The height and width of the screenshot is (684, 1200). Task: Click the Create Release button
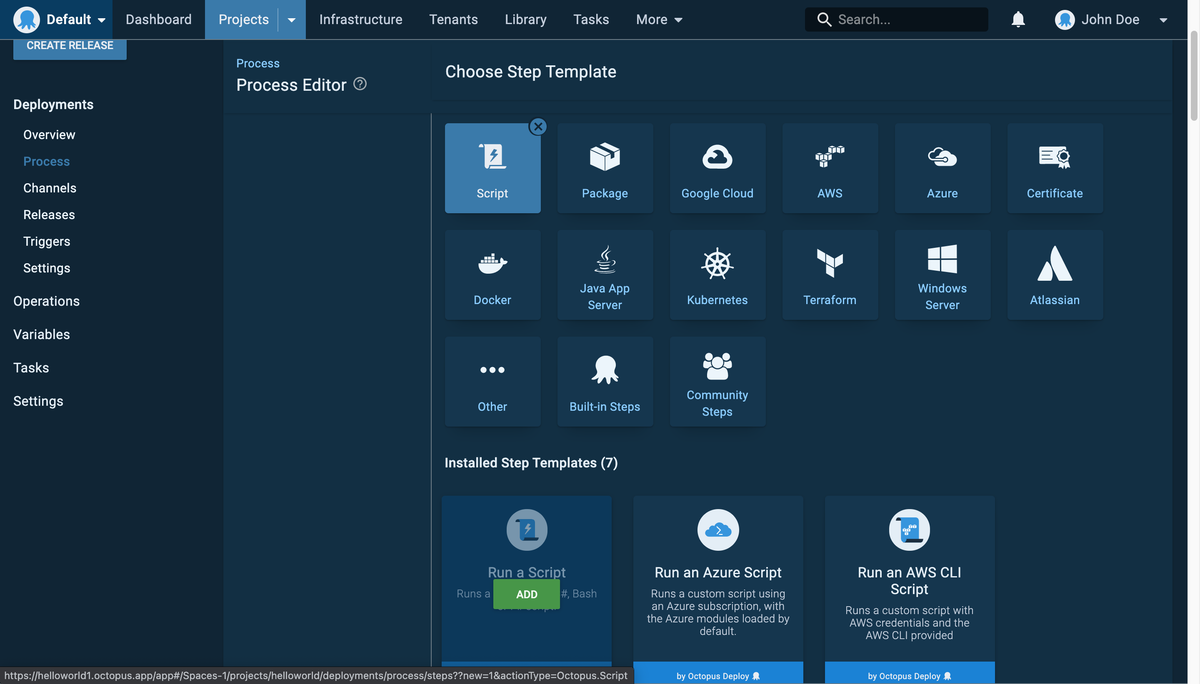coord(70,46)
